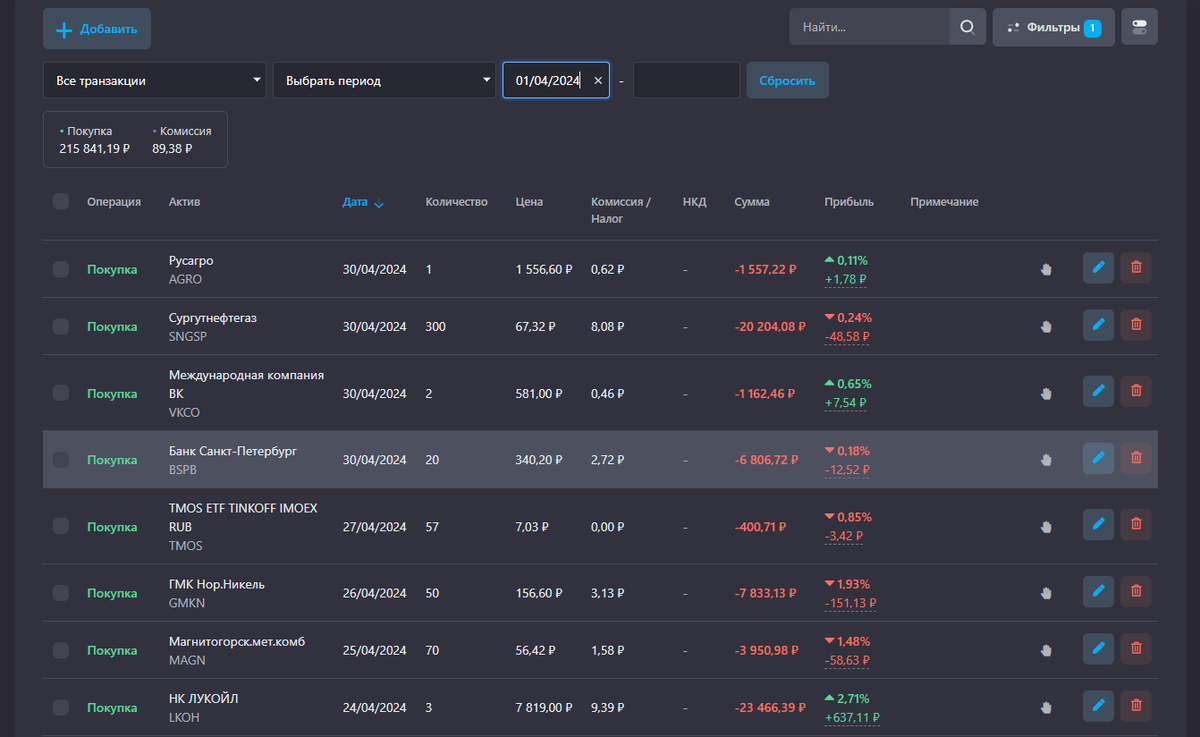Click the +1,78 ₽ profit value
This screenshot has width=1200, height=737.
coord(845,279)
